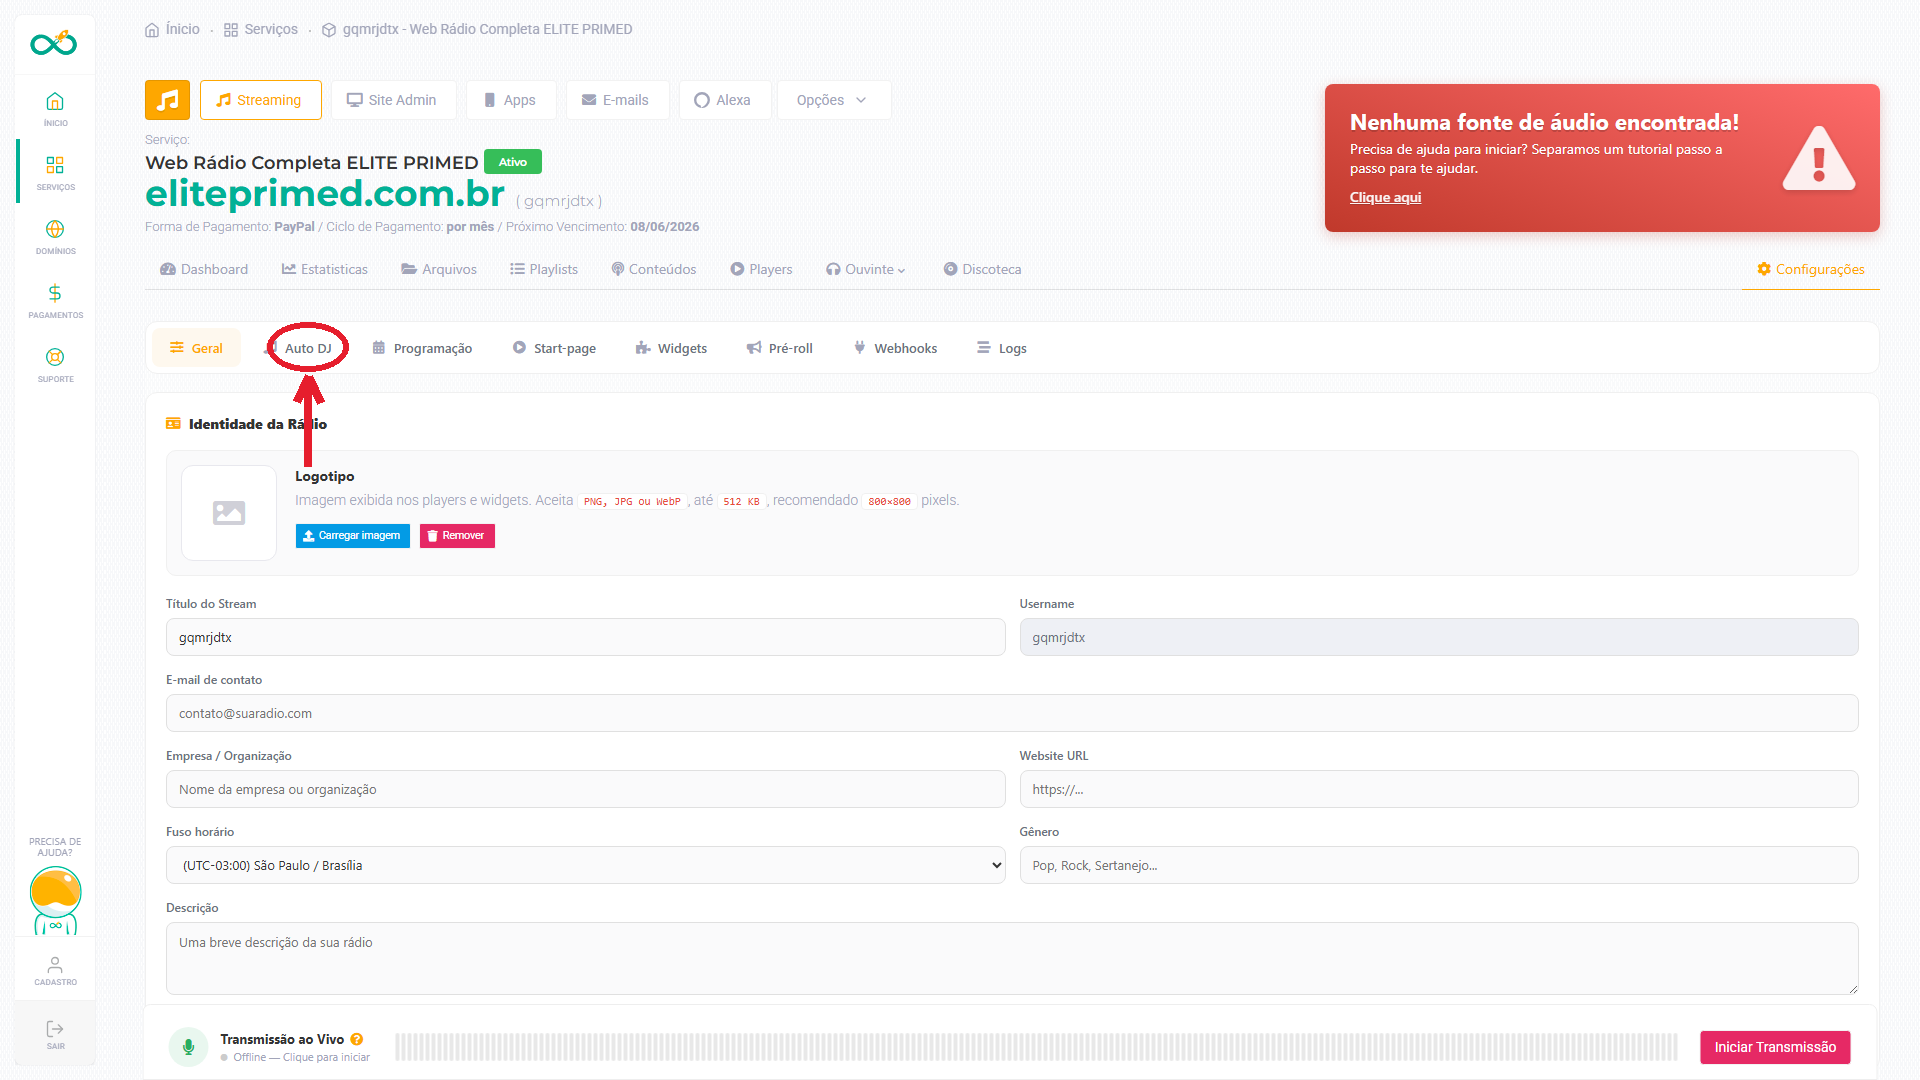Expand the Ouvinte dropdown menu
The height and width of the screenshot is (1080, 1920).
pos(865,269)
